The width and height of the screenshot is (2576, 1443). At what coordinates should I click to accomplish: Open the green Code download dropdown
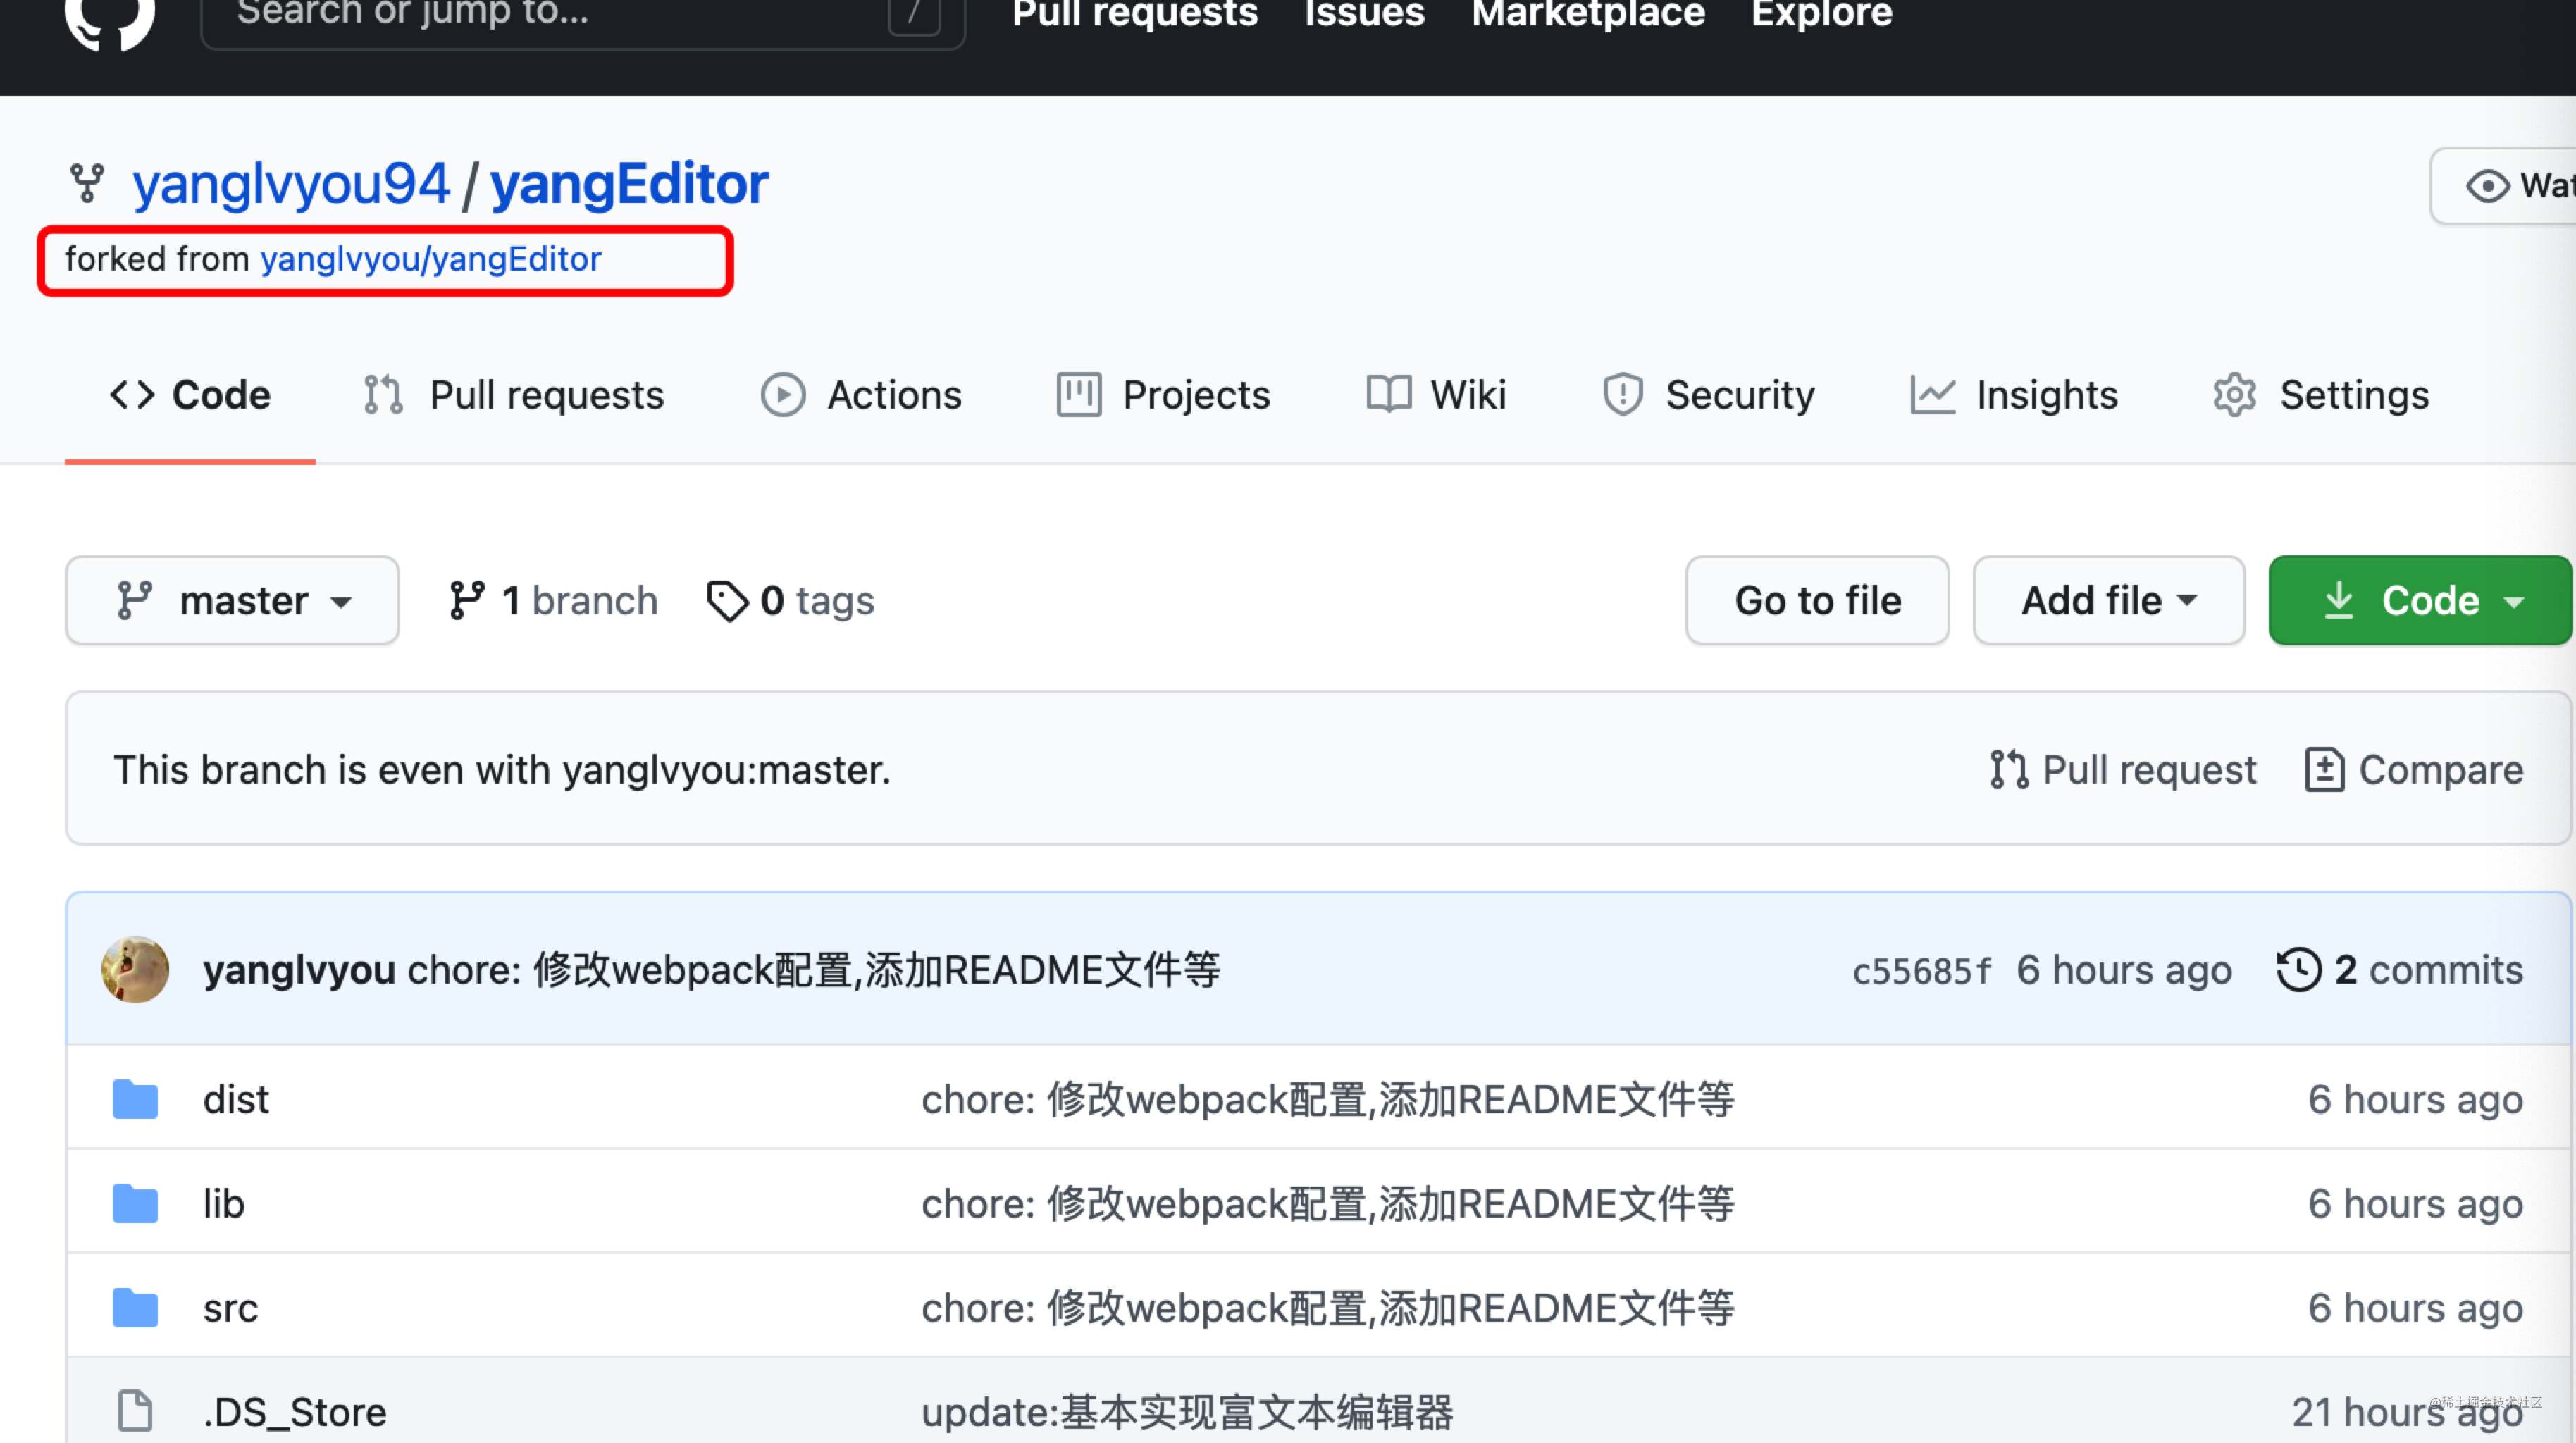coord(2419,600)
